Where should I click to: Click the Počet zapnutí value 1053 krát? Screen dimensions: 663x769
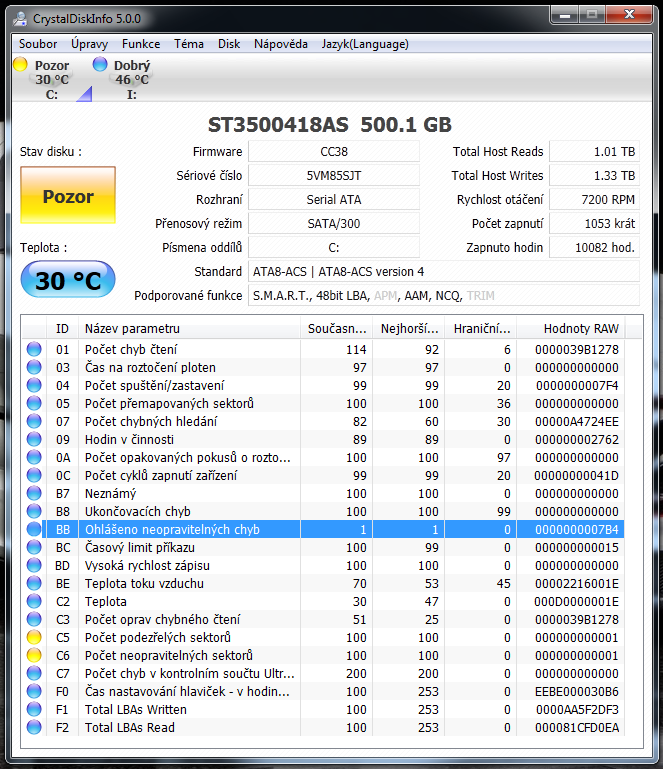tap(594, 224)
